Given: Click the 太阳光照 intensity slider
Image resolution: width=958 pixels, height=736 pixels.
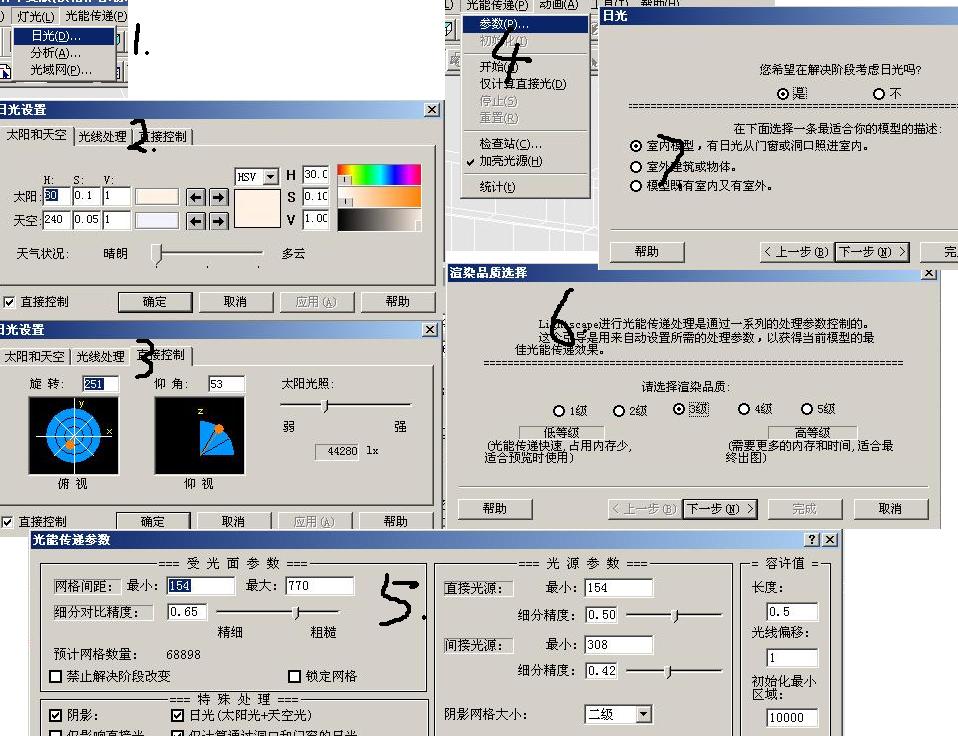Looking at the screenshot, I should coord(346,405).
